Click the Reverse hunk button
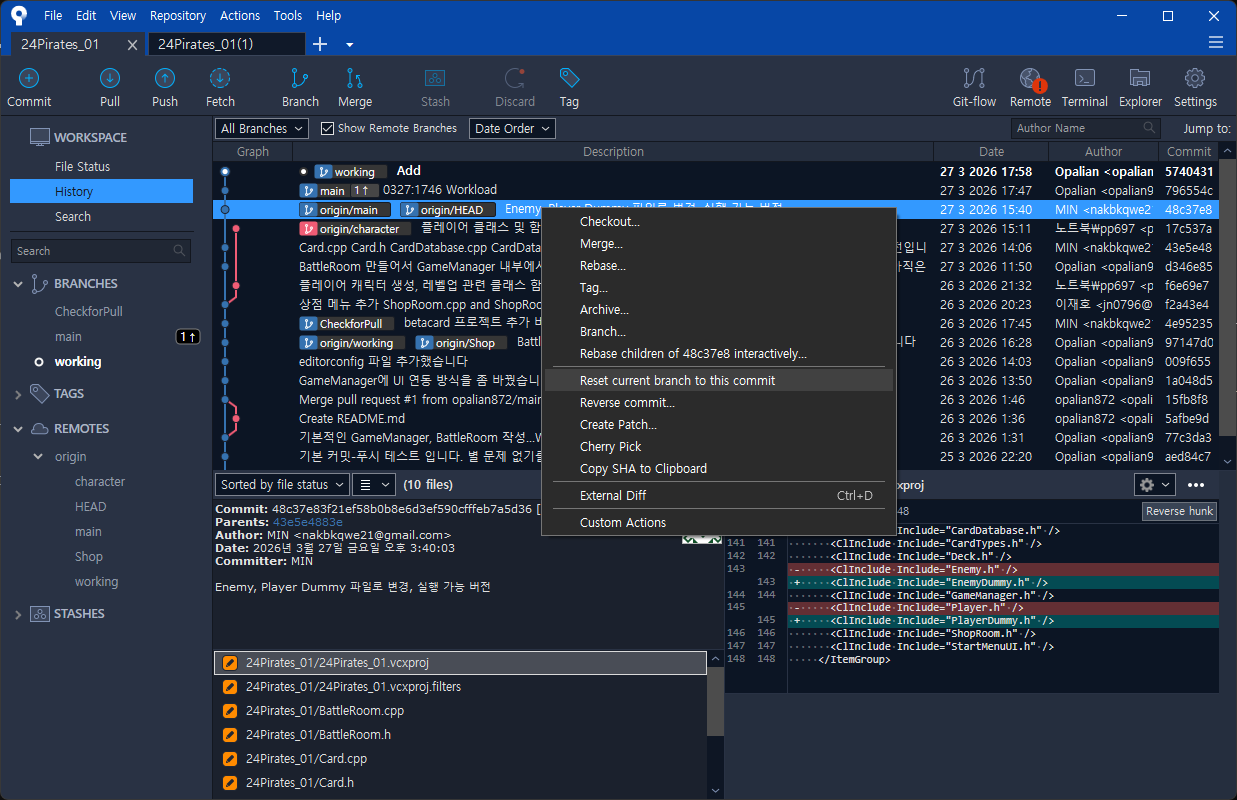Viewport: 1237px width, 800px height. click(x=1179, y=511)
